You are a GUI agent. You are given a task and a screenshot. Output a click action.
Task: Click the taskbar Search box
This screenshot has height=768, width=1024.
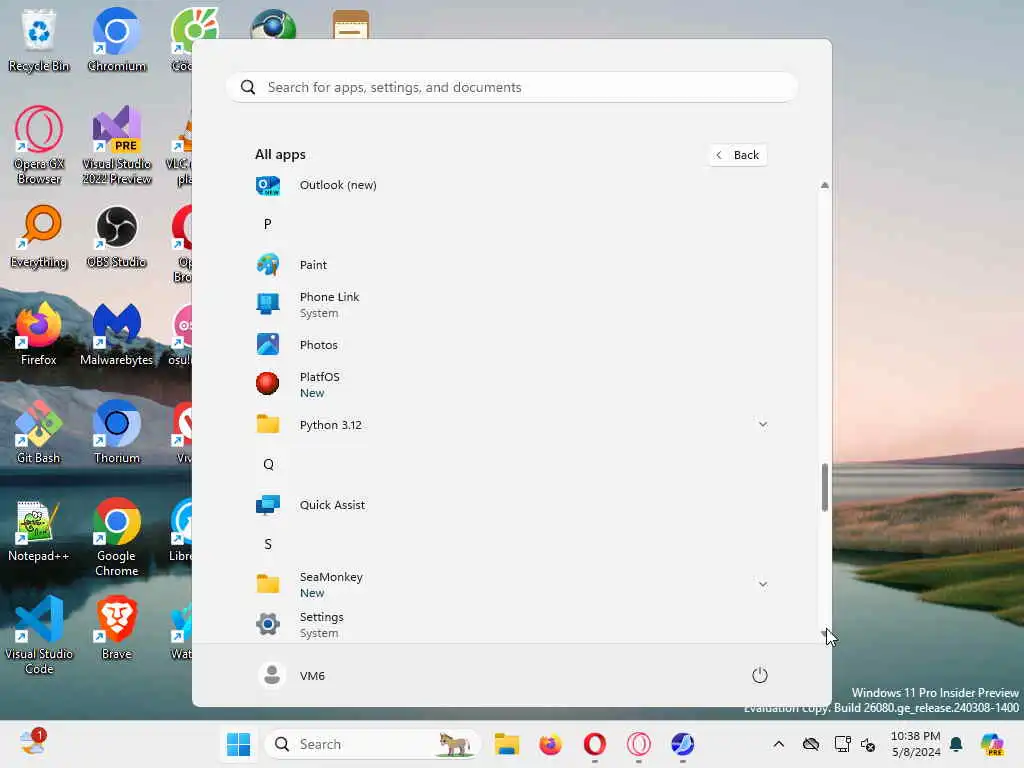pyautogui.click(x=372, y=744)
